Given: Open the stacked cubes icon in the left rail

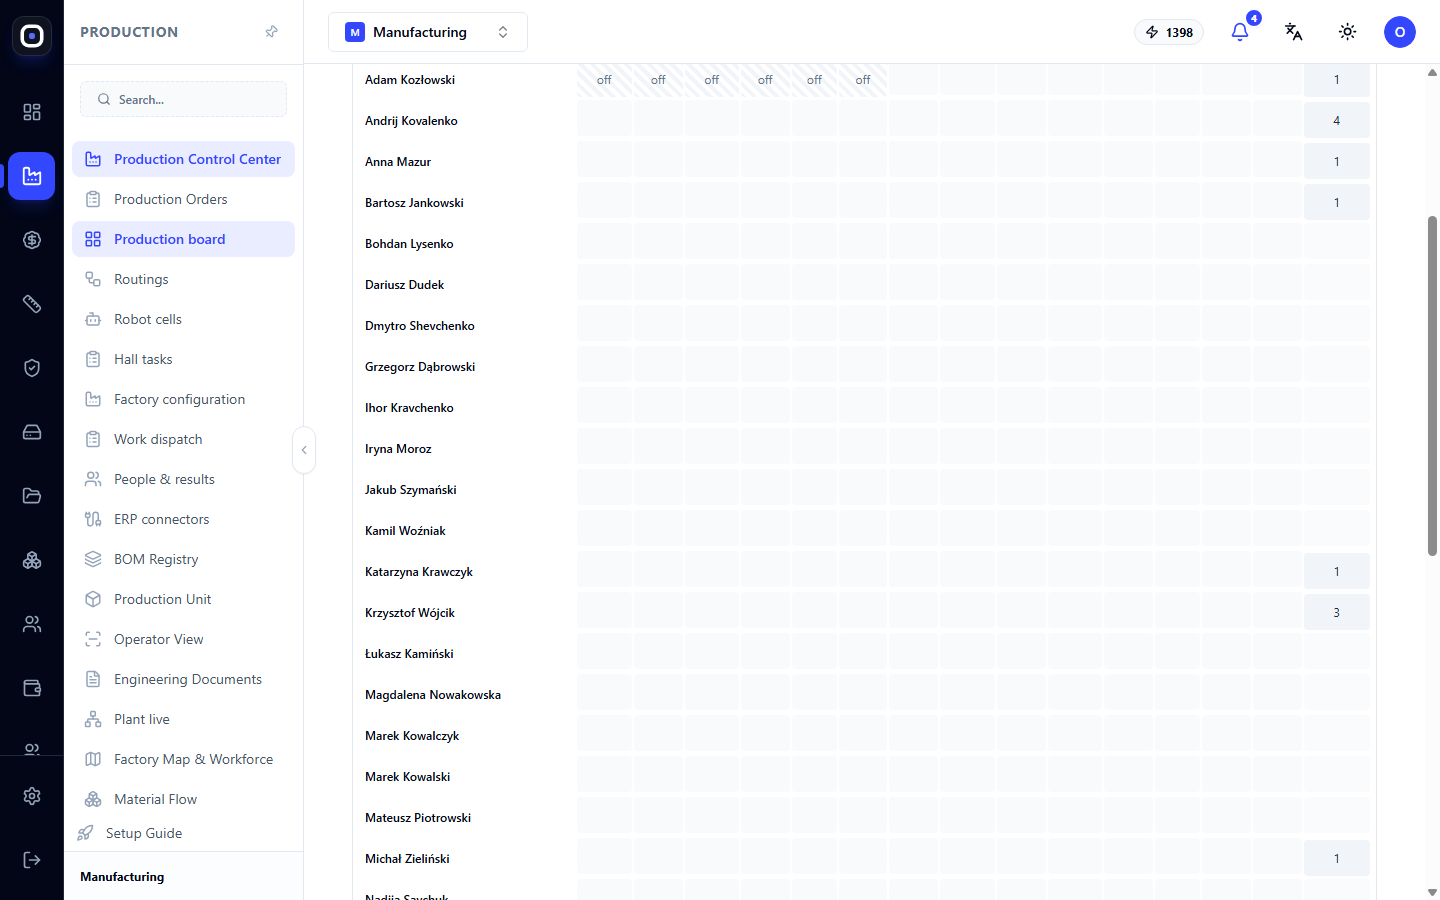Looking at the screenshot, I should (x=32, y=560).
